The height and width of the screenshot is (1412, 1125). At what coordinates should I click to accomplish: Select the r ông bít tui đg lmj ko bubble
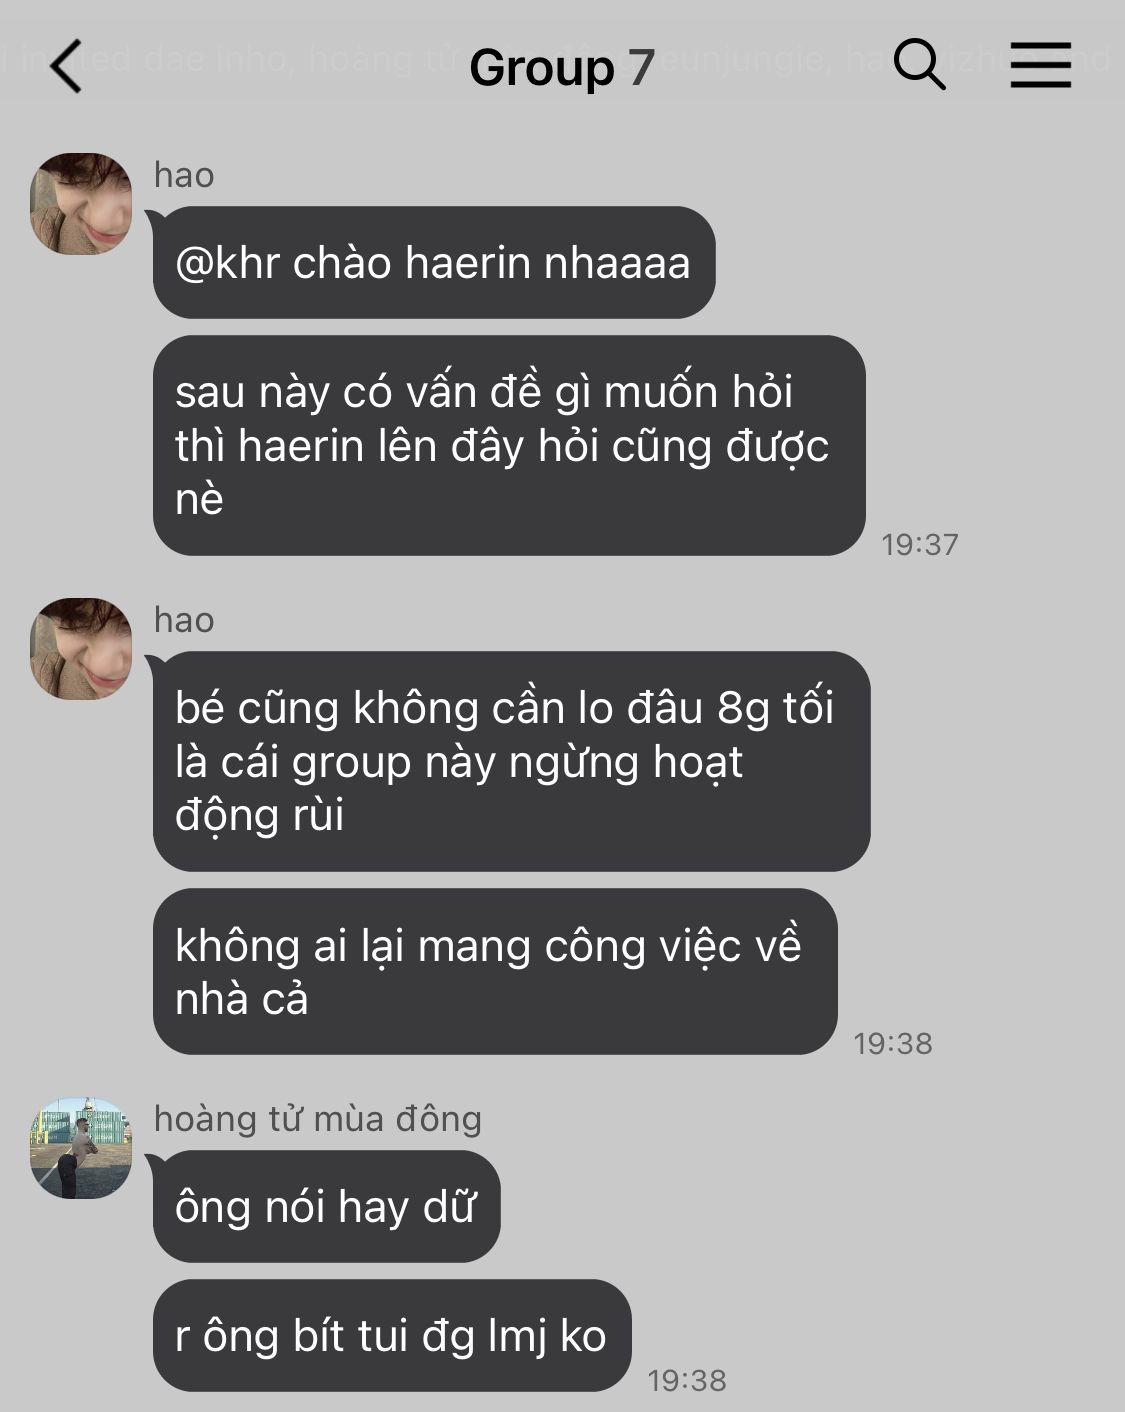392,1335
